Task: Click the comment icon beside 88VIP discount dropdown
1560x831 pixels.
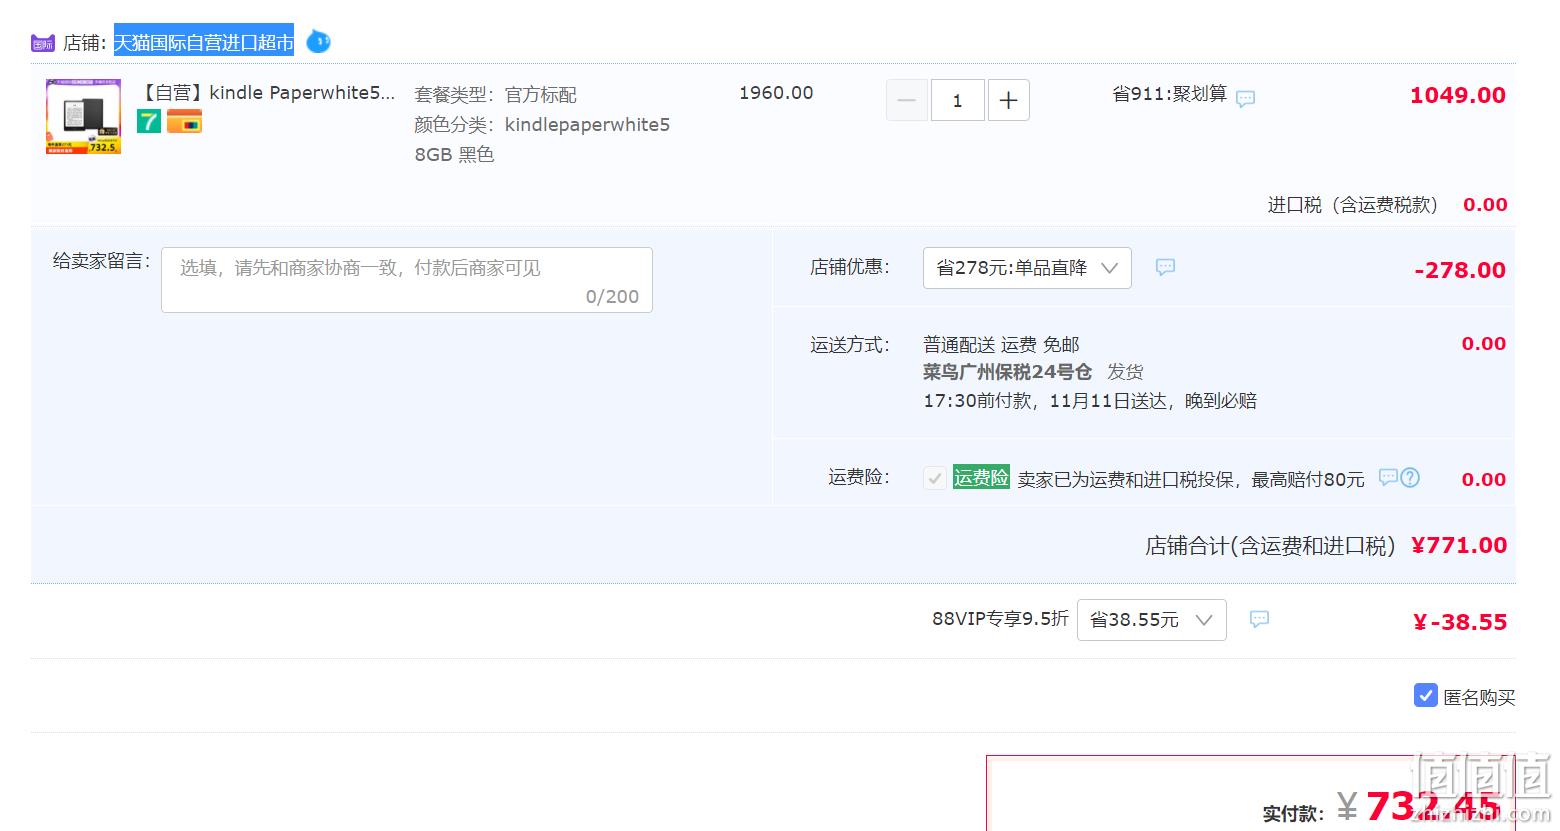Action: [1259, 619]
